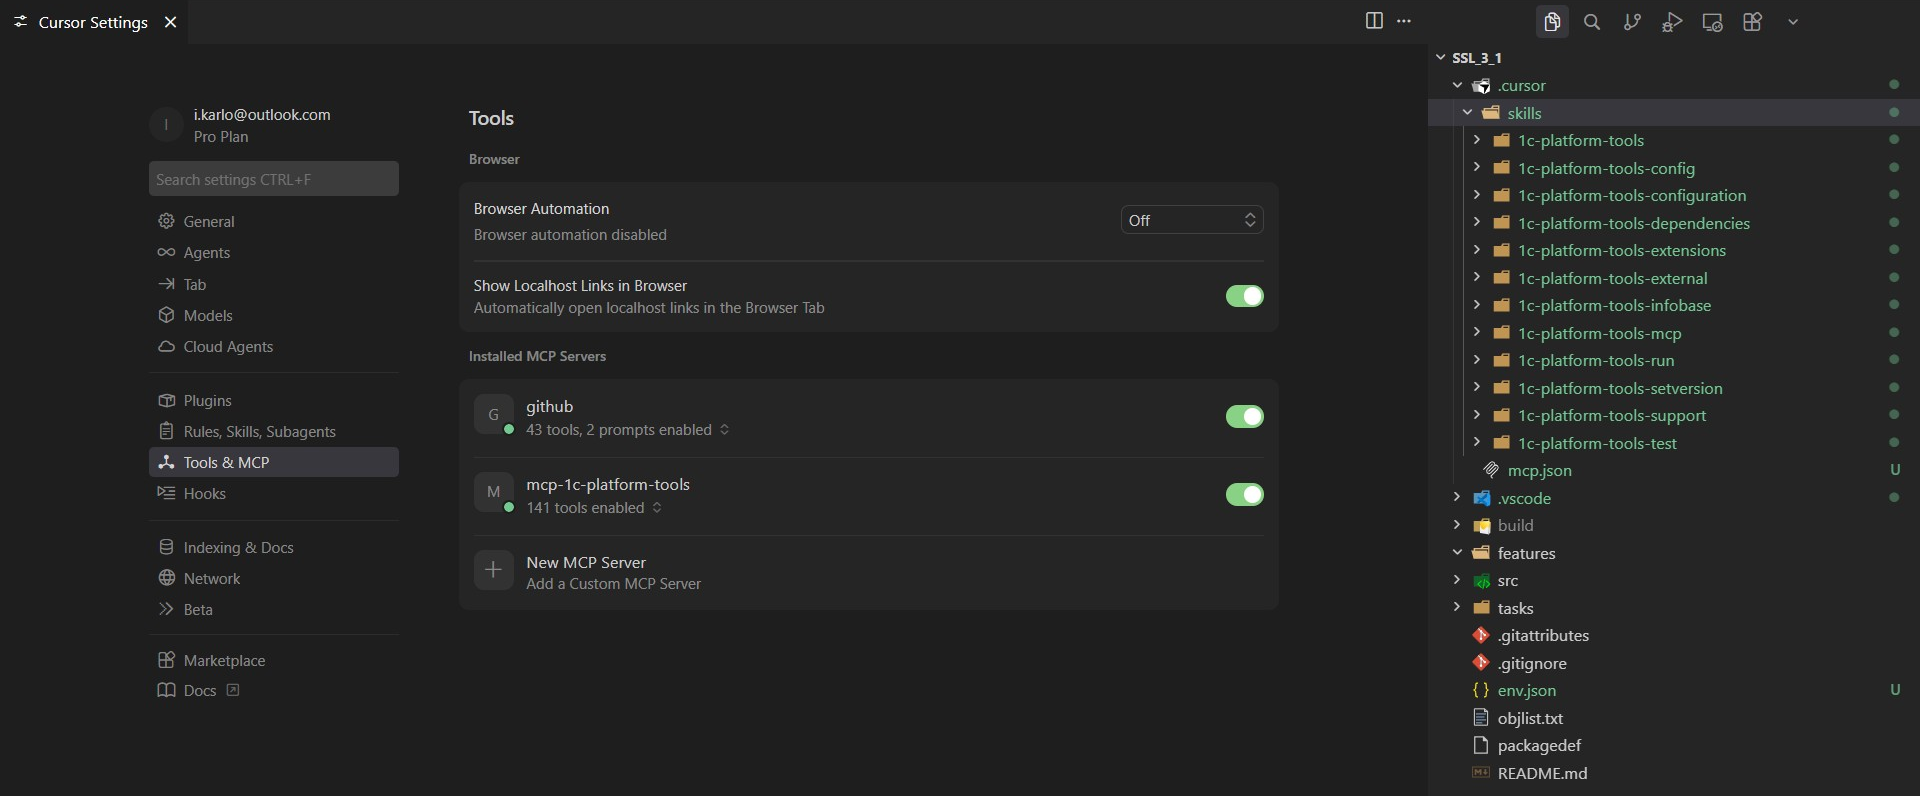Add a New MCP Server
The height and width of the screenshot is (796, 1920).
[x=869, y=572]
